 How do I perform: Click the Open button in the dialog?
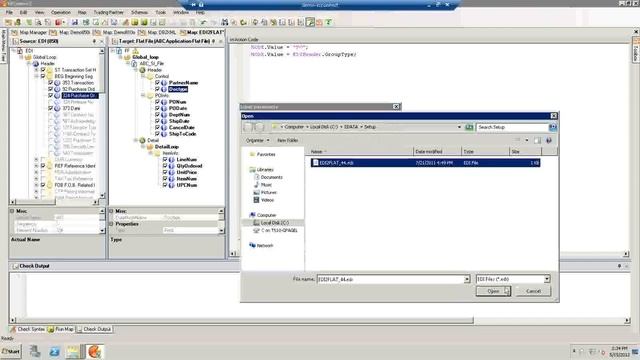tap(493, 291)
